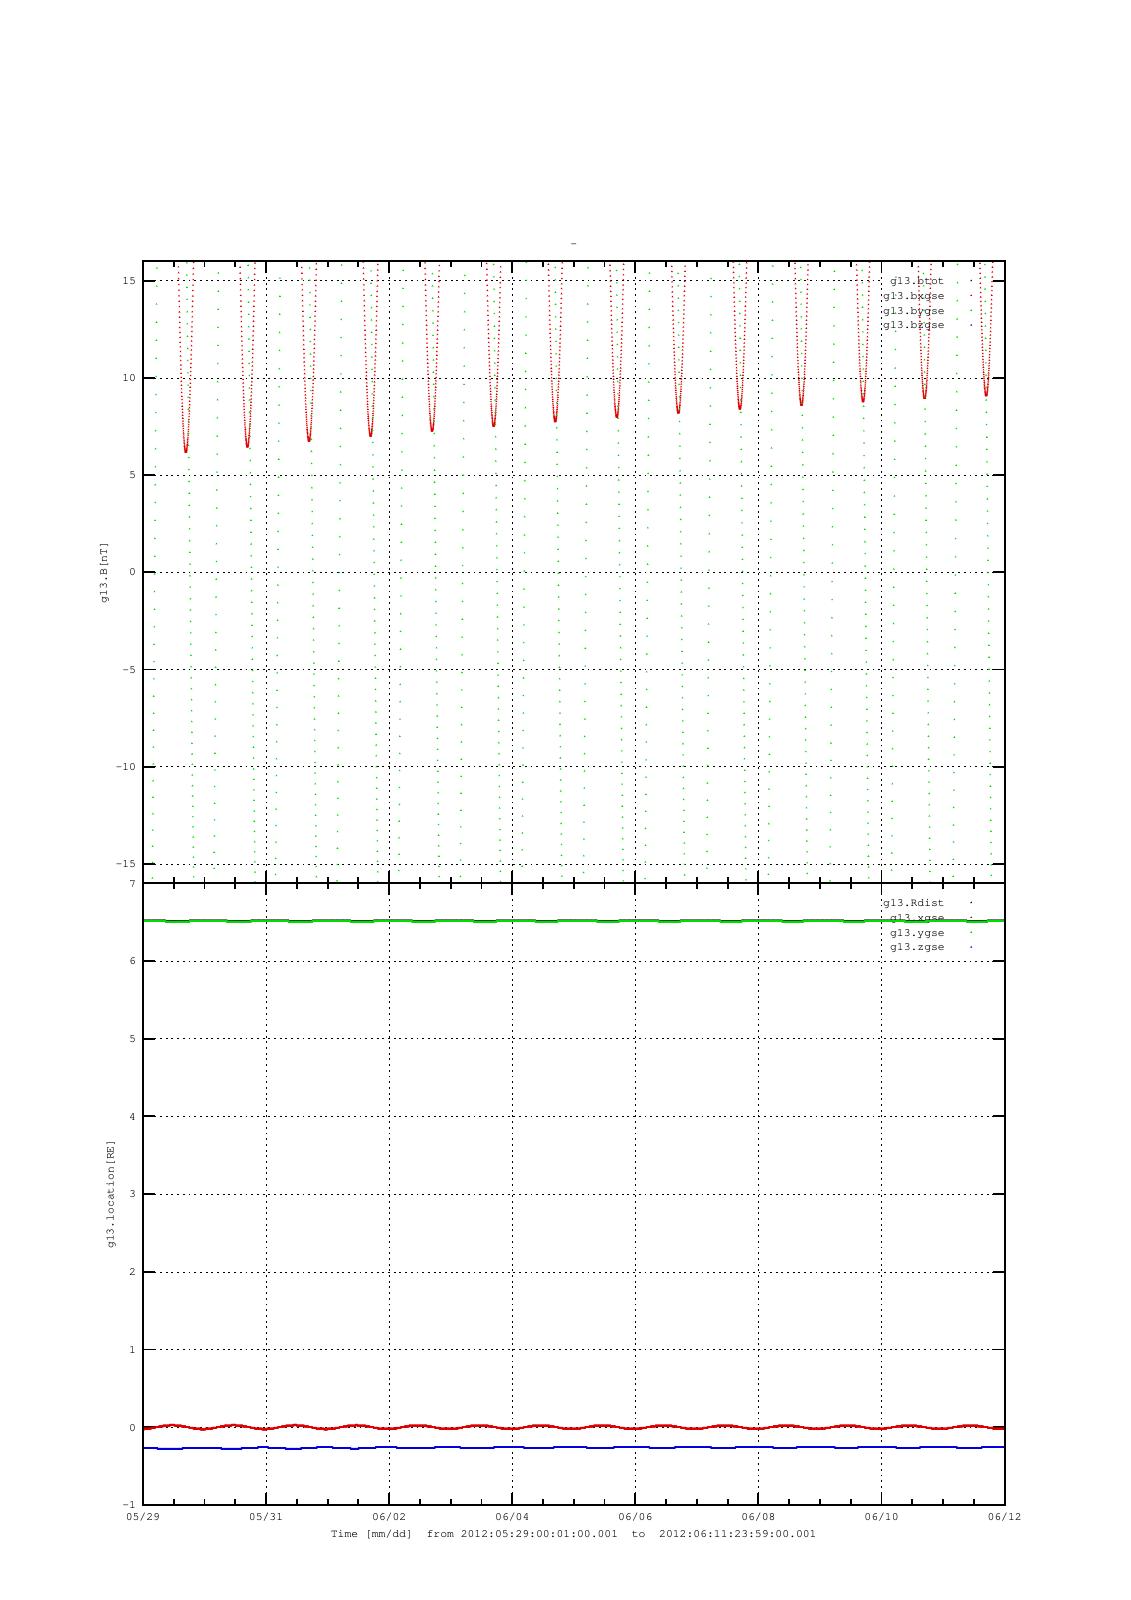Select the g13.B[nT] vertical axis label

pyautogui.click(x=104, y=573)
